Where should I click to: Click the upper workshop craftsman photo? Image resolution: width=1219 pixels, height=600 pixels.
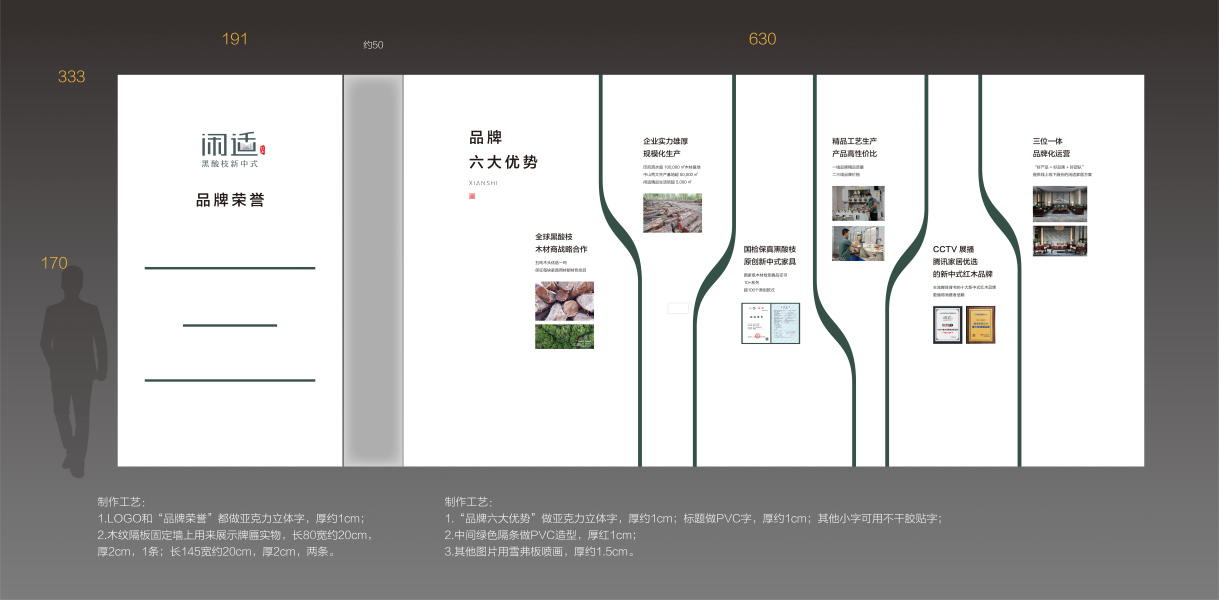click(858, 203)
